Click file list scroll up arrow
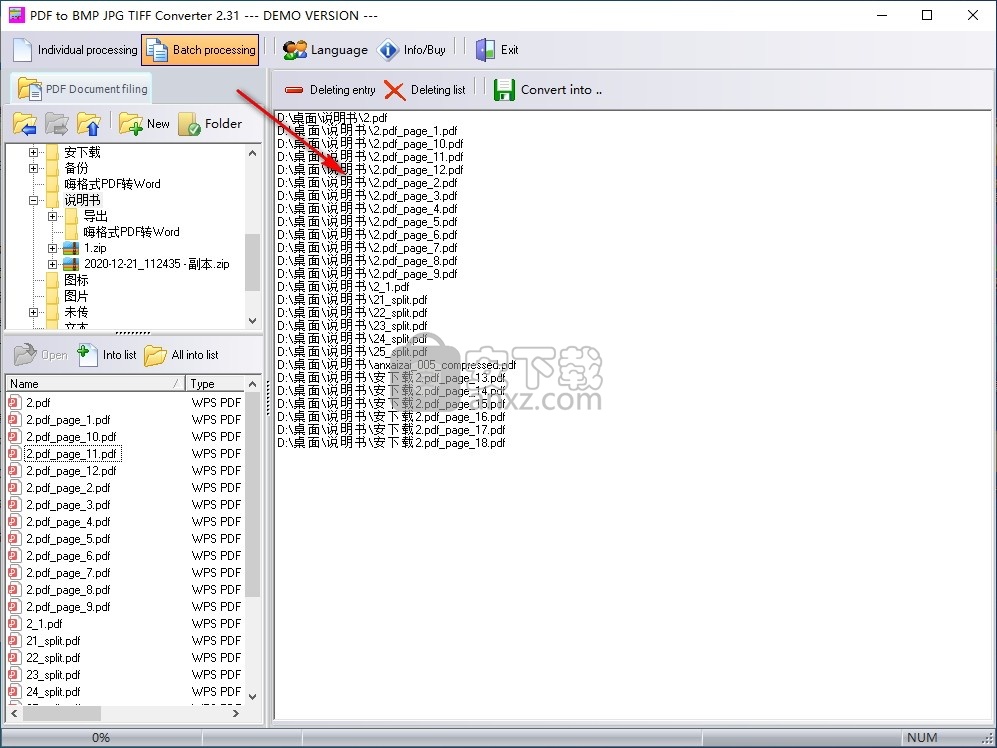The image size is (997, 748). [x=252, y=384]
